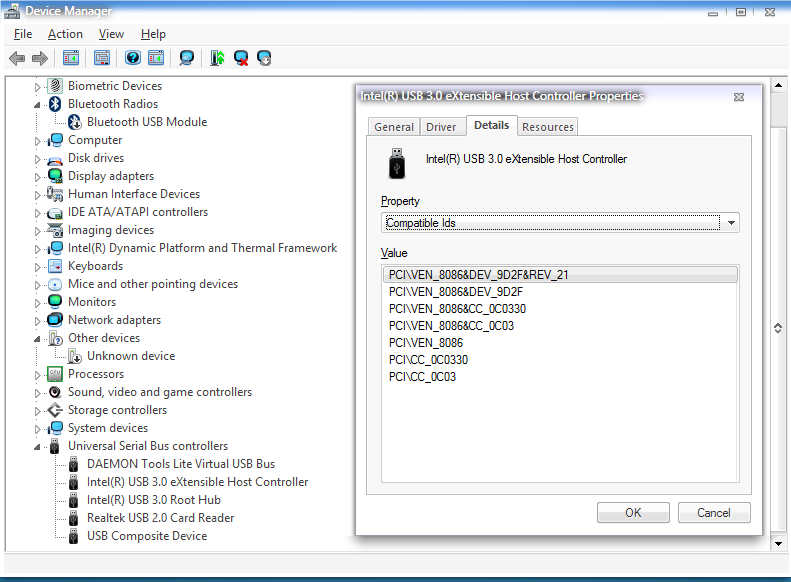Expand the Computer node arrow
The height and width of the screenshot is (582, 791).
37,141
